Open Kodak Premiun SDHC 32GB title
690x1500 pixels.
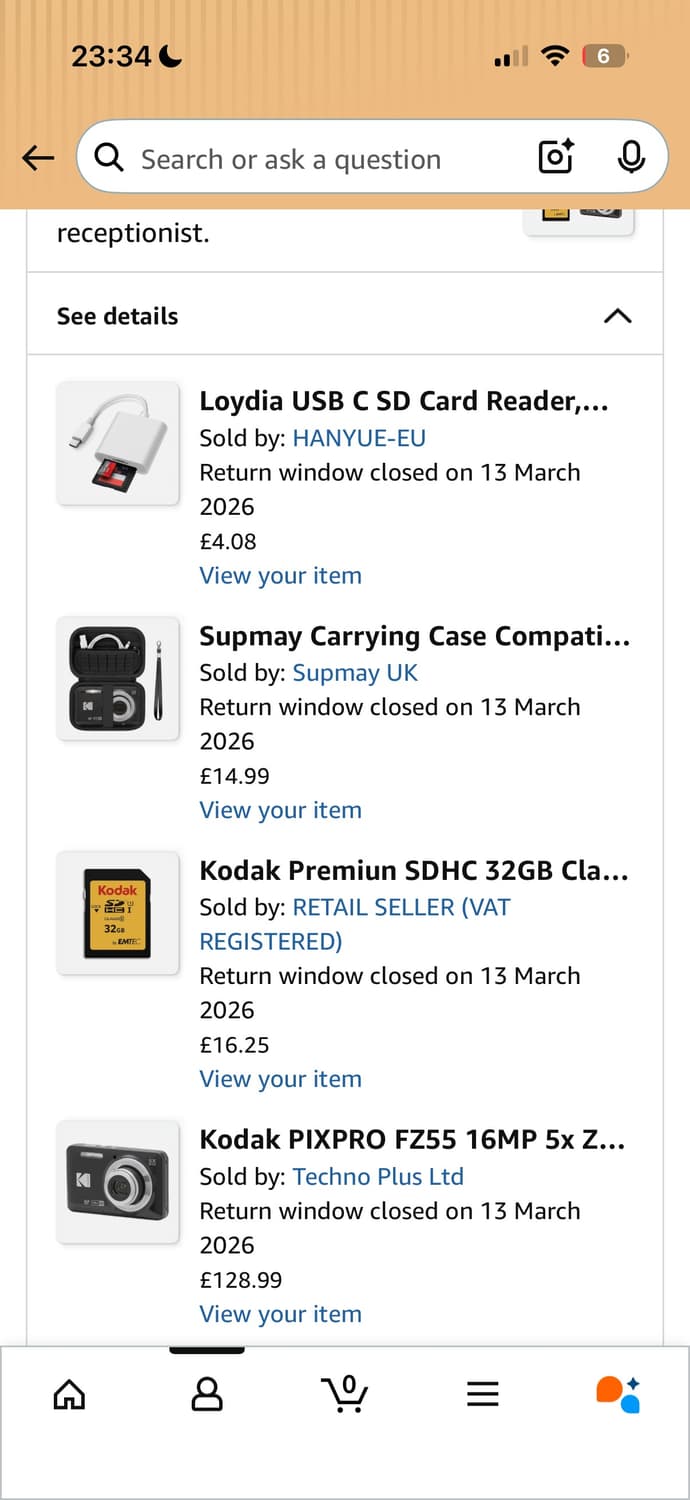(x=414, y=870)
